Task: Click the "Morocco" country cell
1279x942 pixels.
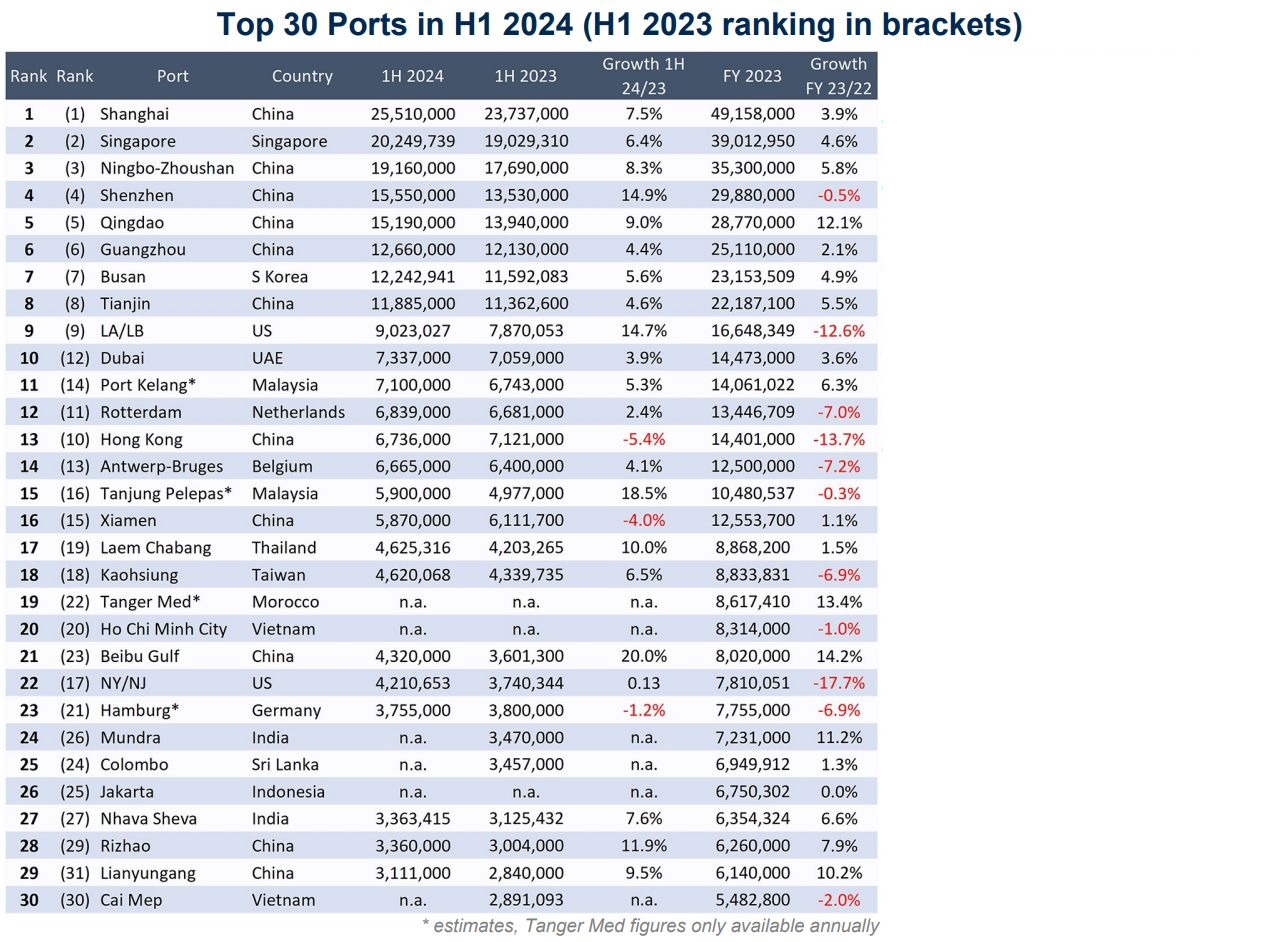Action: tap(285, 602)
